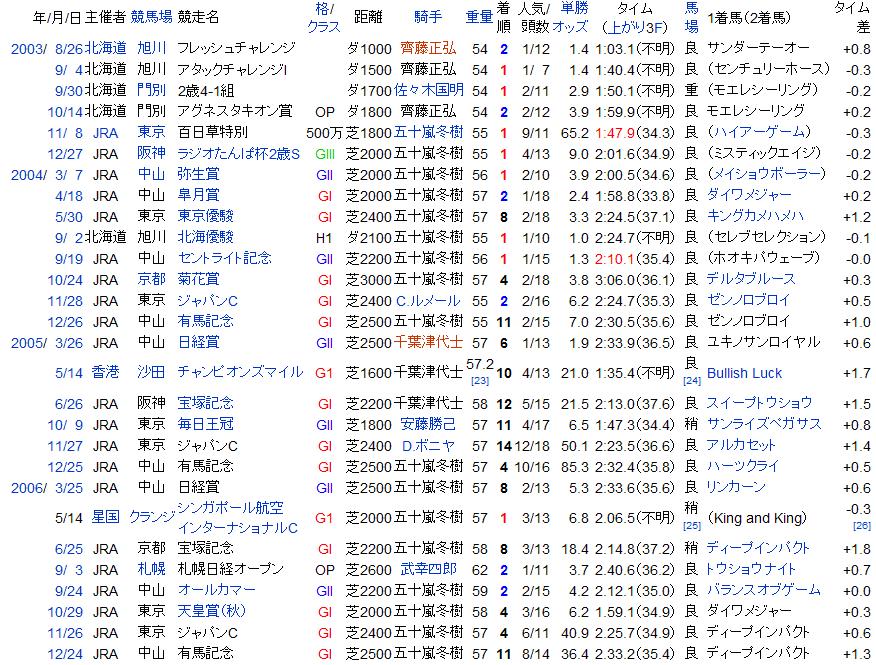The height and width of the screenshot is (665, 876).
Task: Click the 重量 header link
Action: [x=479, y=17]
